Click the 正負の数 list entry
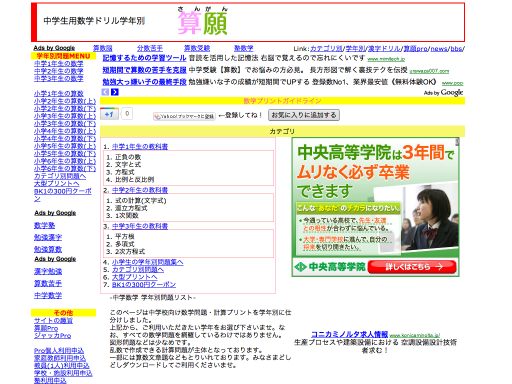 click(128, 157)
